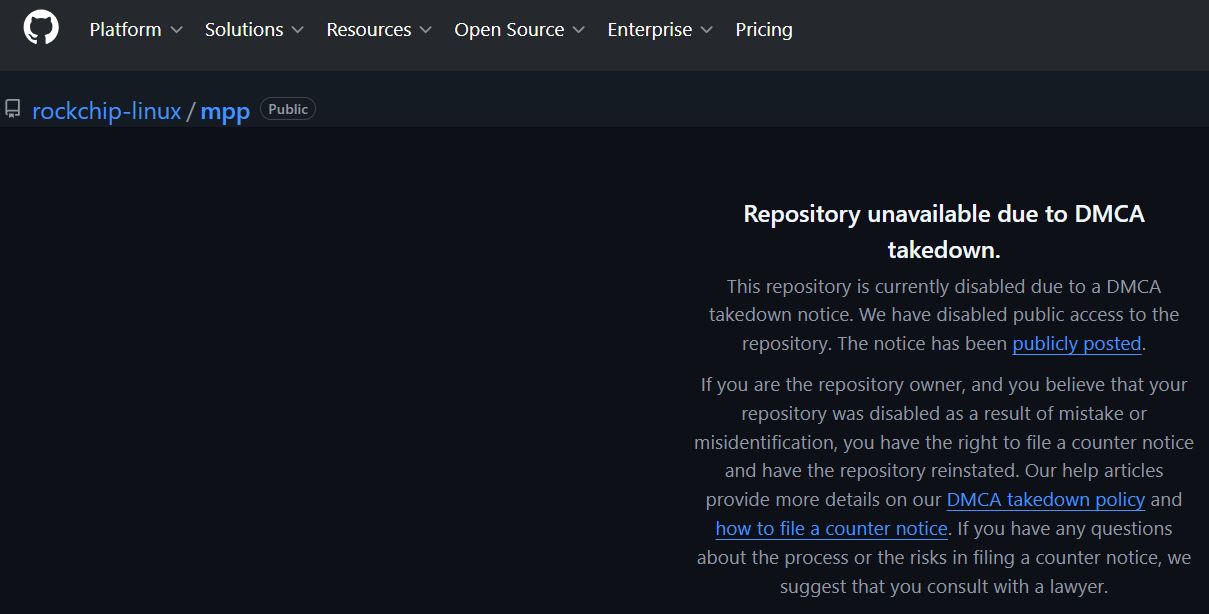Select the Solutions menu item
1209x614 pixels.
click(x=244, y=30)
